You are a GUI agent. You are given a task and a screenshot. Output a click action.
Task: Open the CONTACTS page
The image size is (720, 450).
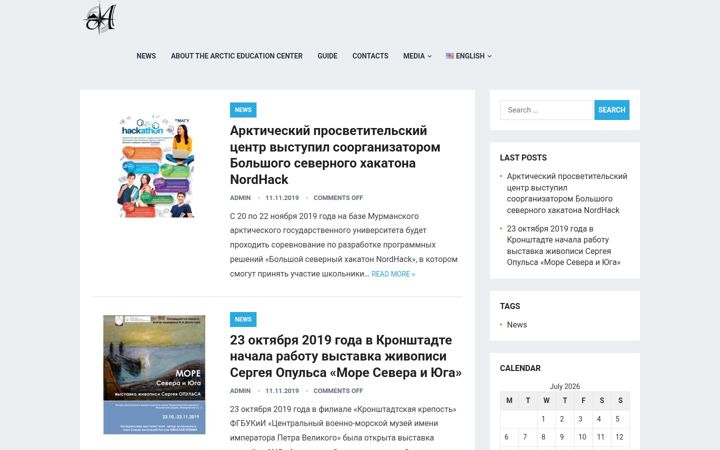pos(370,56)
